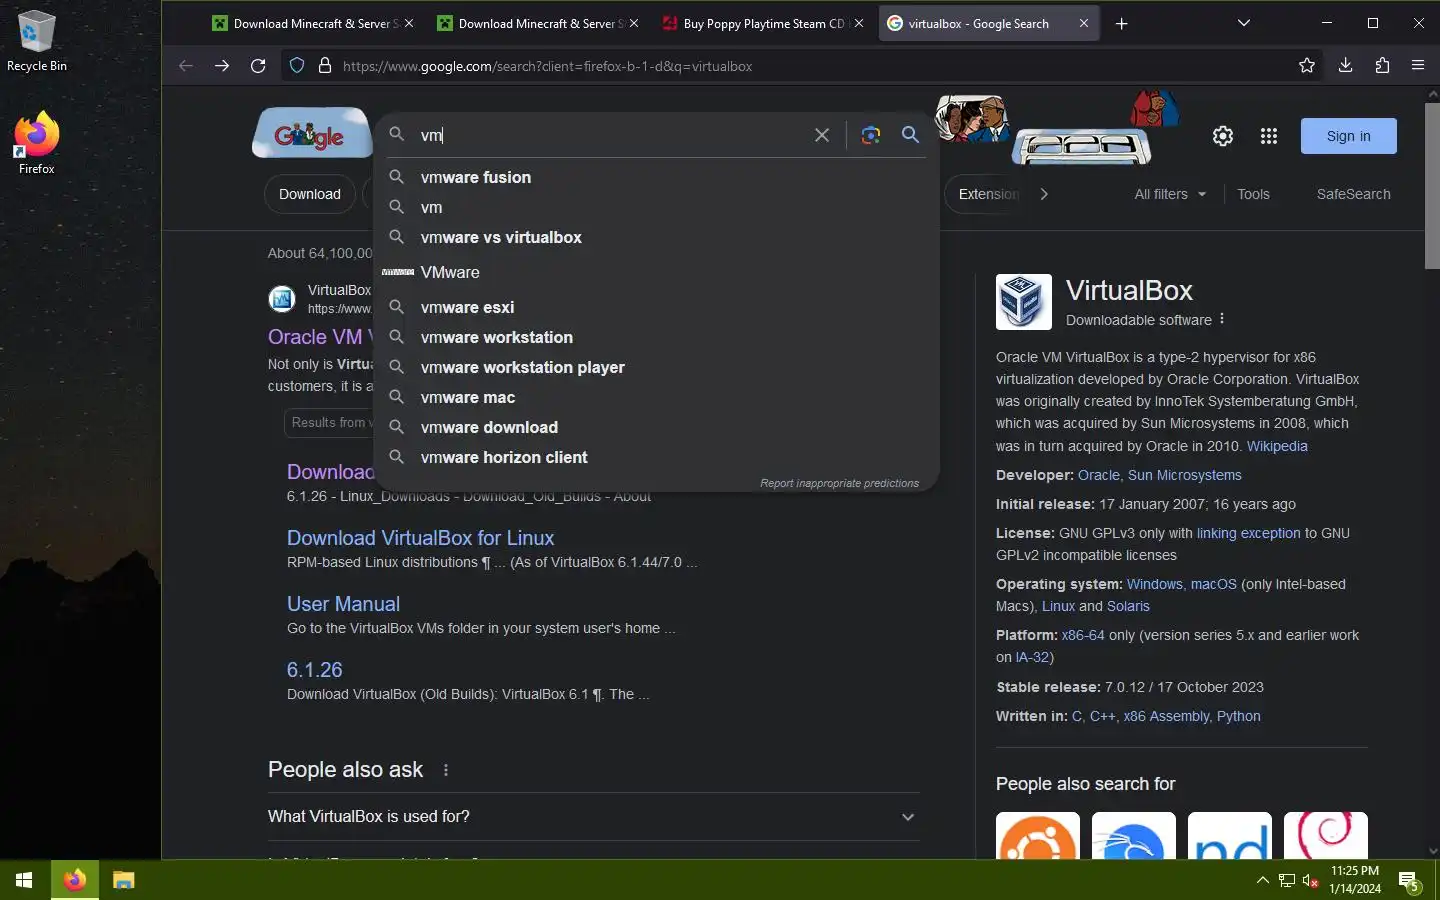Open the Wikipedia link in knowledge panel
Viewport: 1440px width, 900px height.
1277,446
